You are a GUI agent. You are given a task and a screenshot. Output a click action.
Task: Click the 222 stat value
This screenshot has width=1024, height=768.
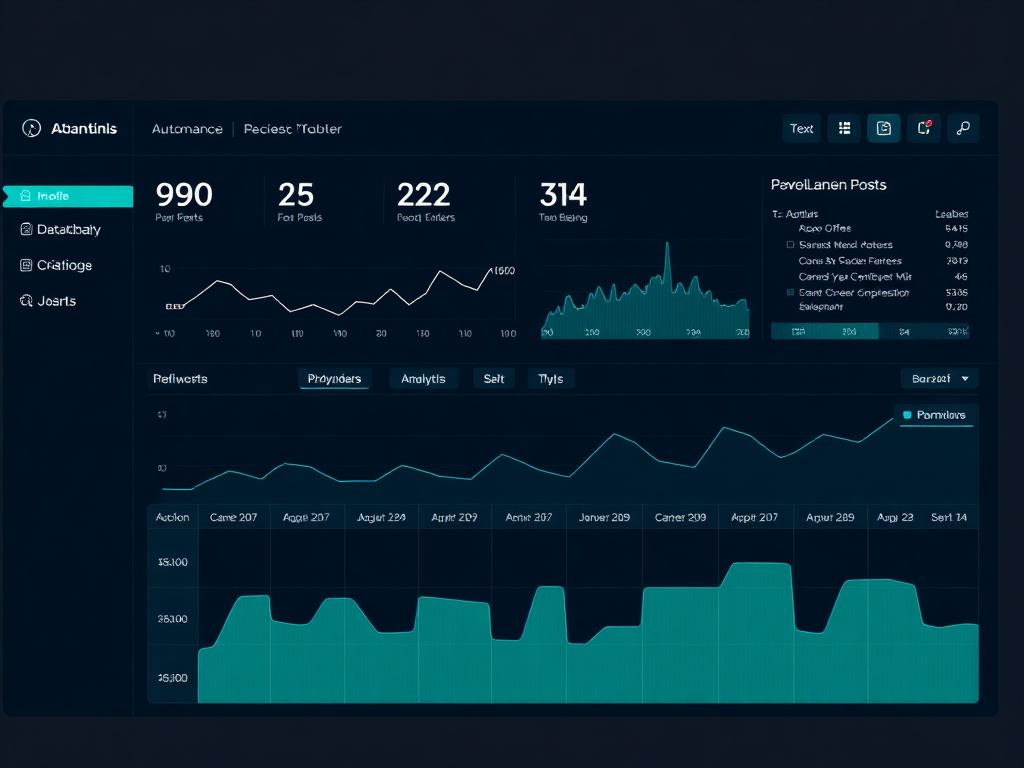tap(424, 195)
